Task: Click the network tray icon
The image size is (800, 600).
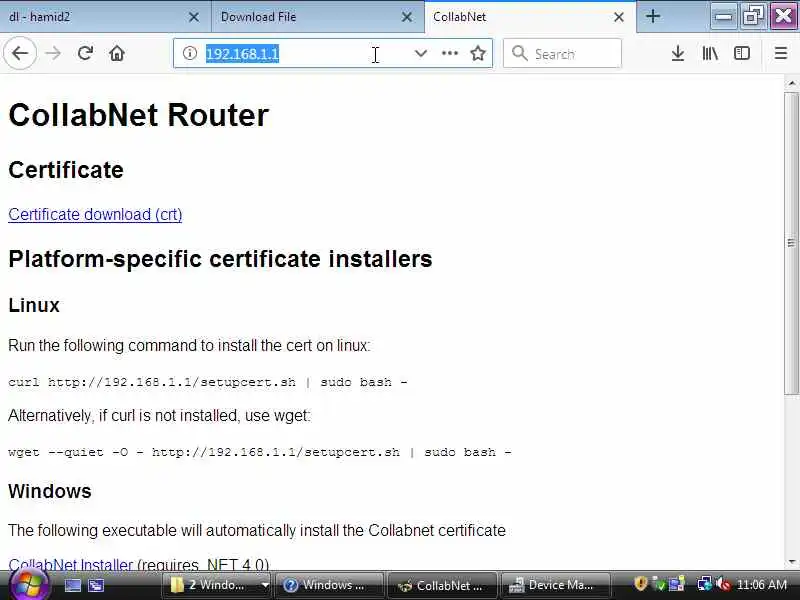Action: (705, 584)
